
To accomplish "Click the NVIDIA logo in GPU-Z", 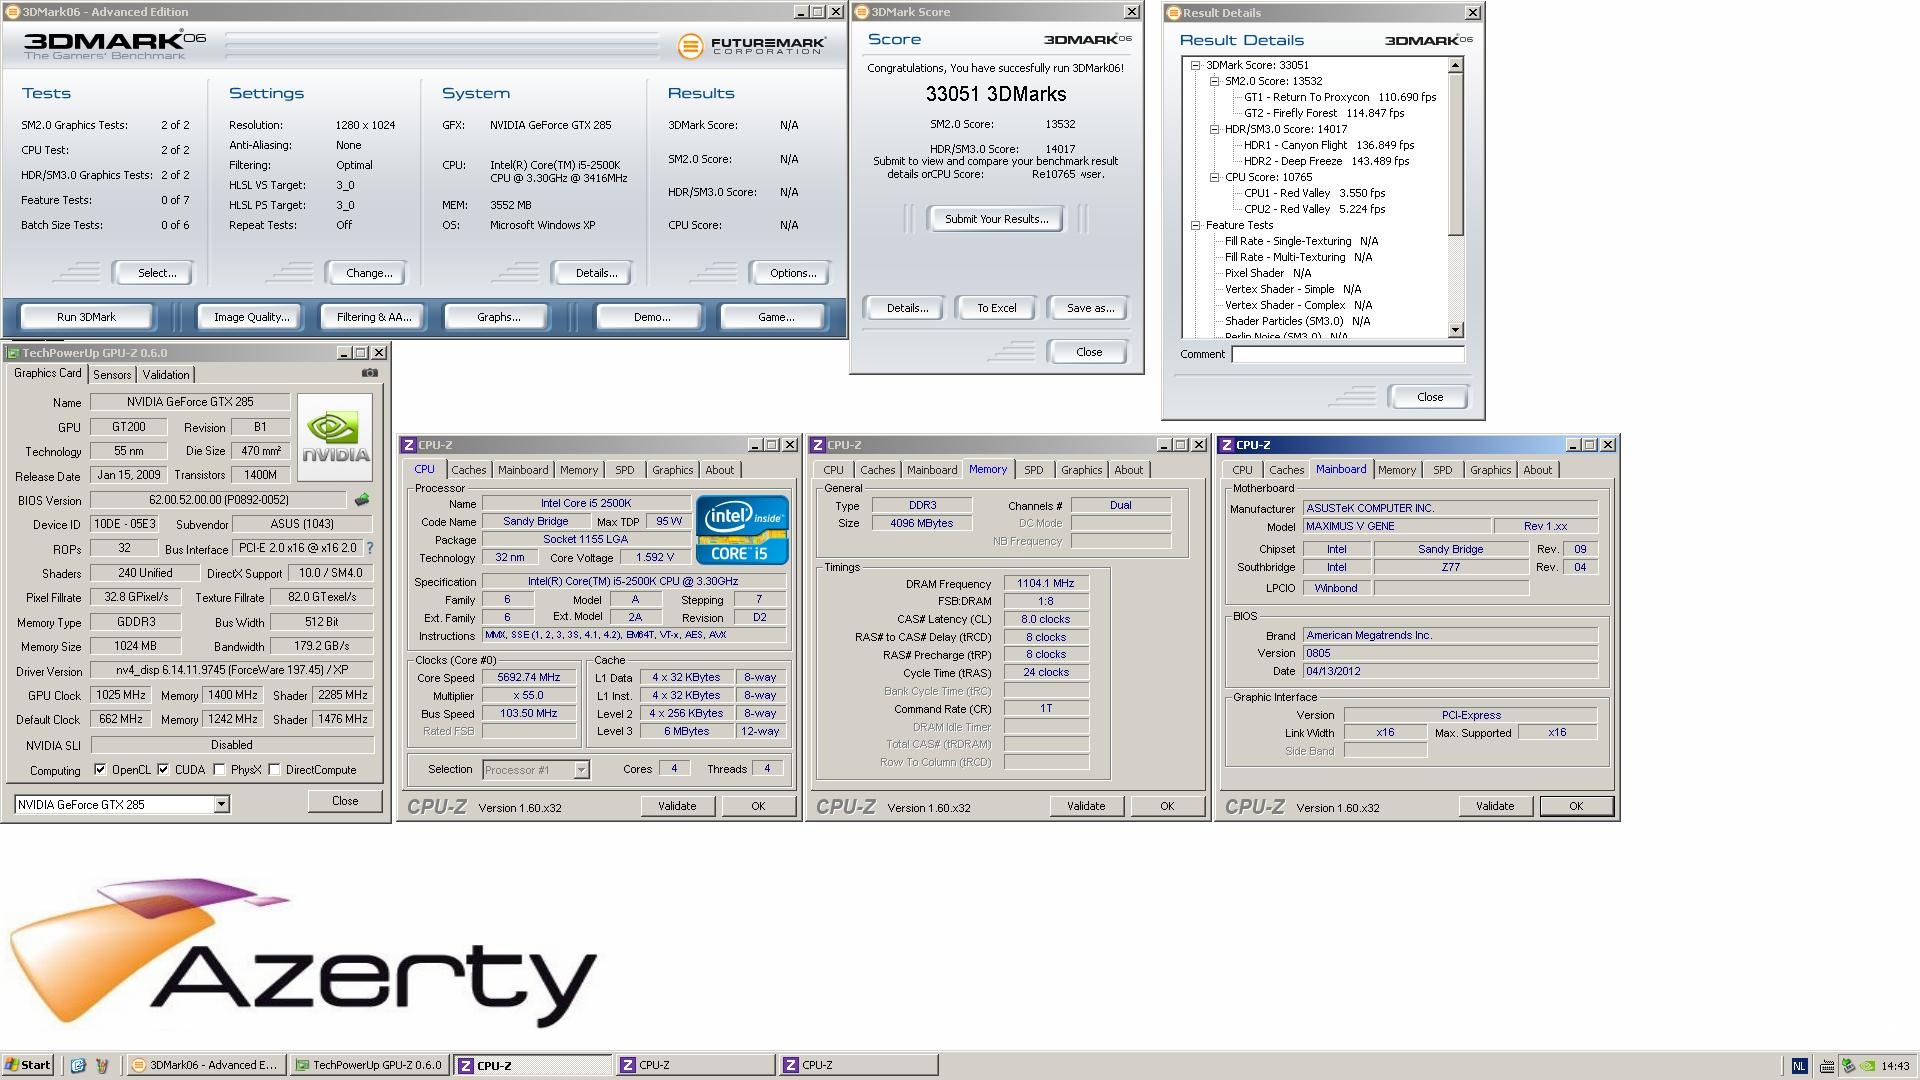I will pos(335,437).
